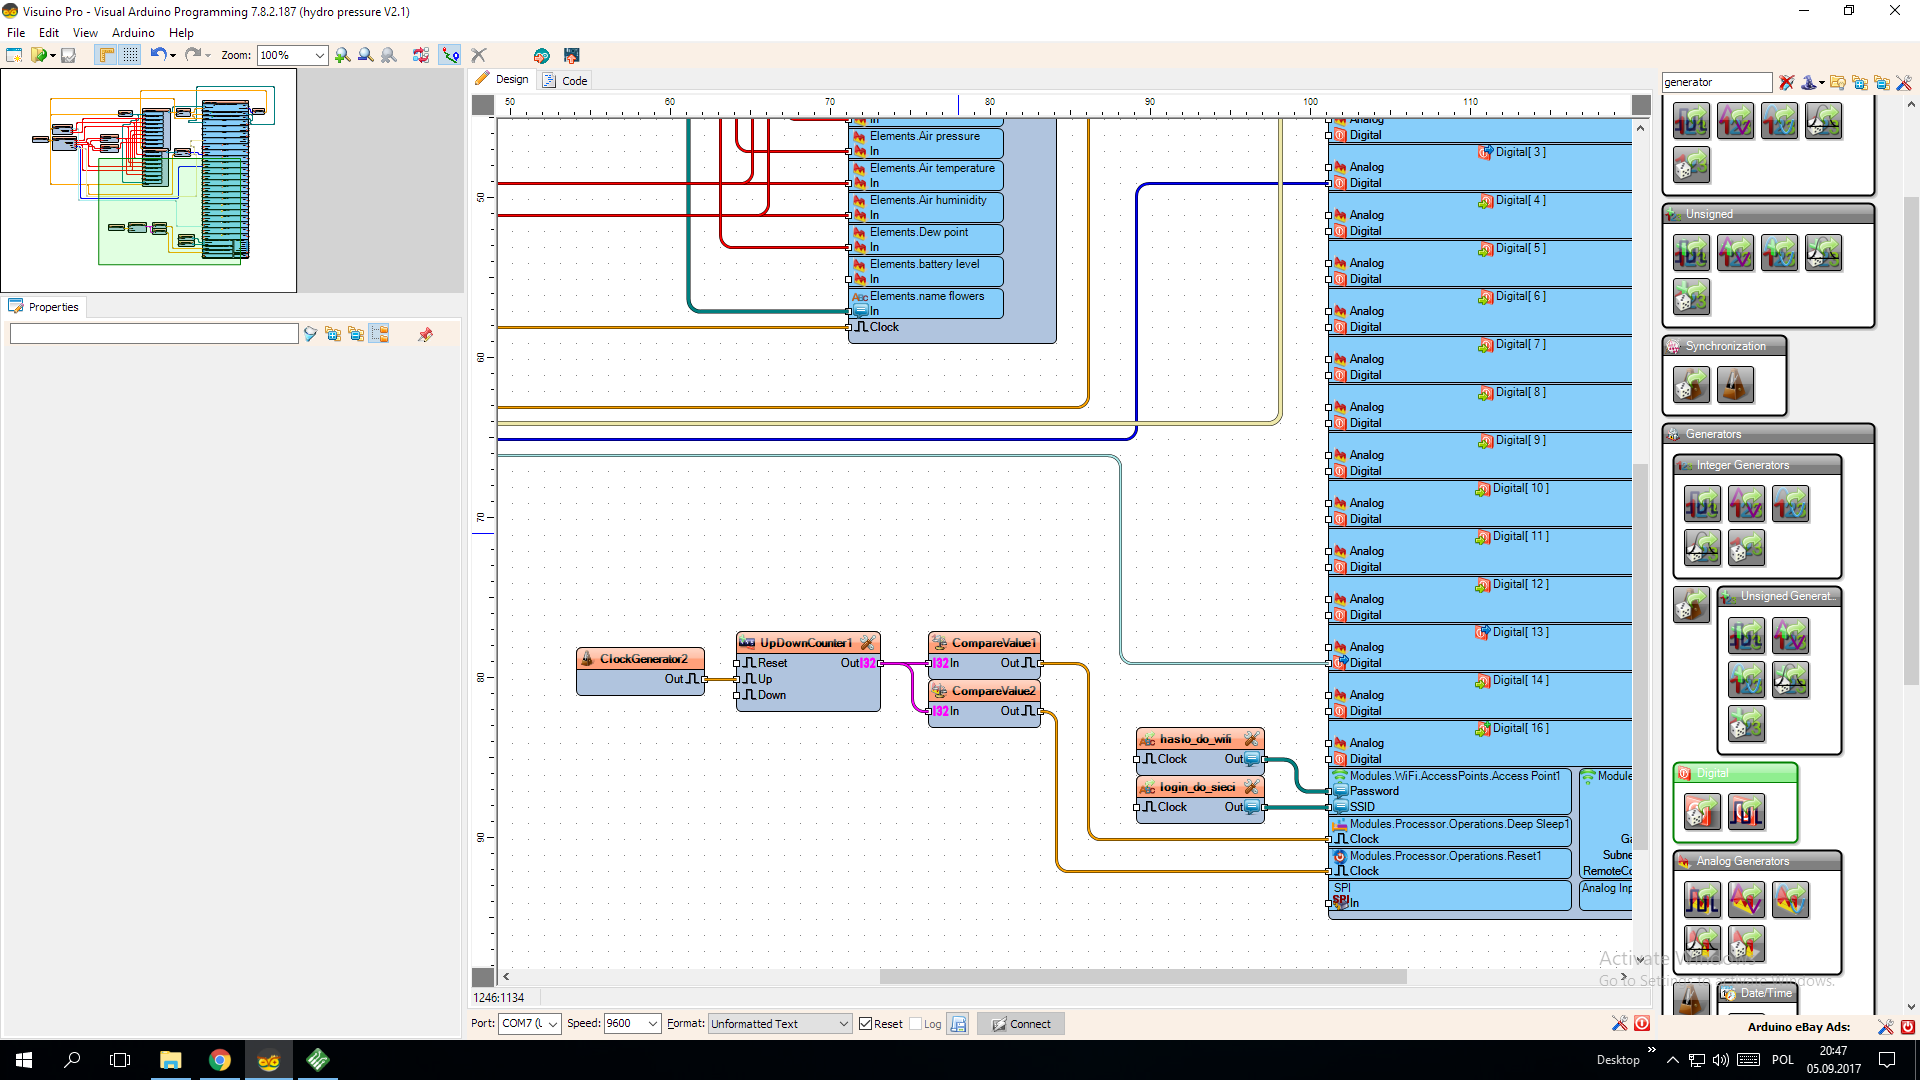Image resolution: width=1920 pixels, height=1080 pixels.
Task: Open the File menu
Action: click(x=16, y=33)
